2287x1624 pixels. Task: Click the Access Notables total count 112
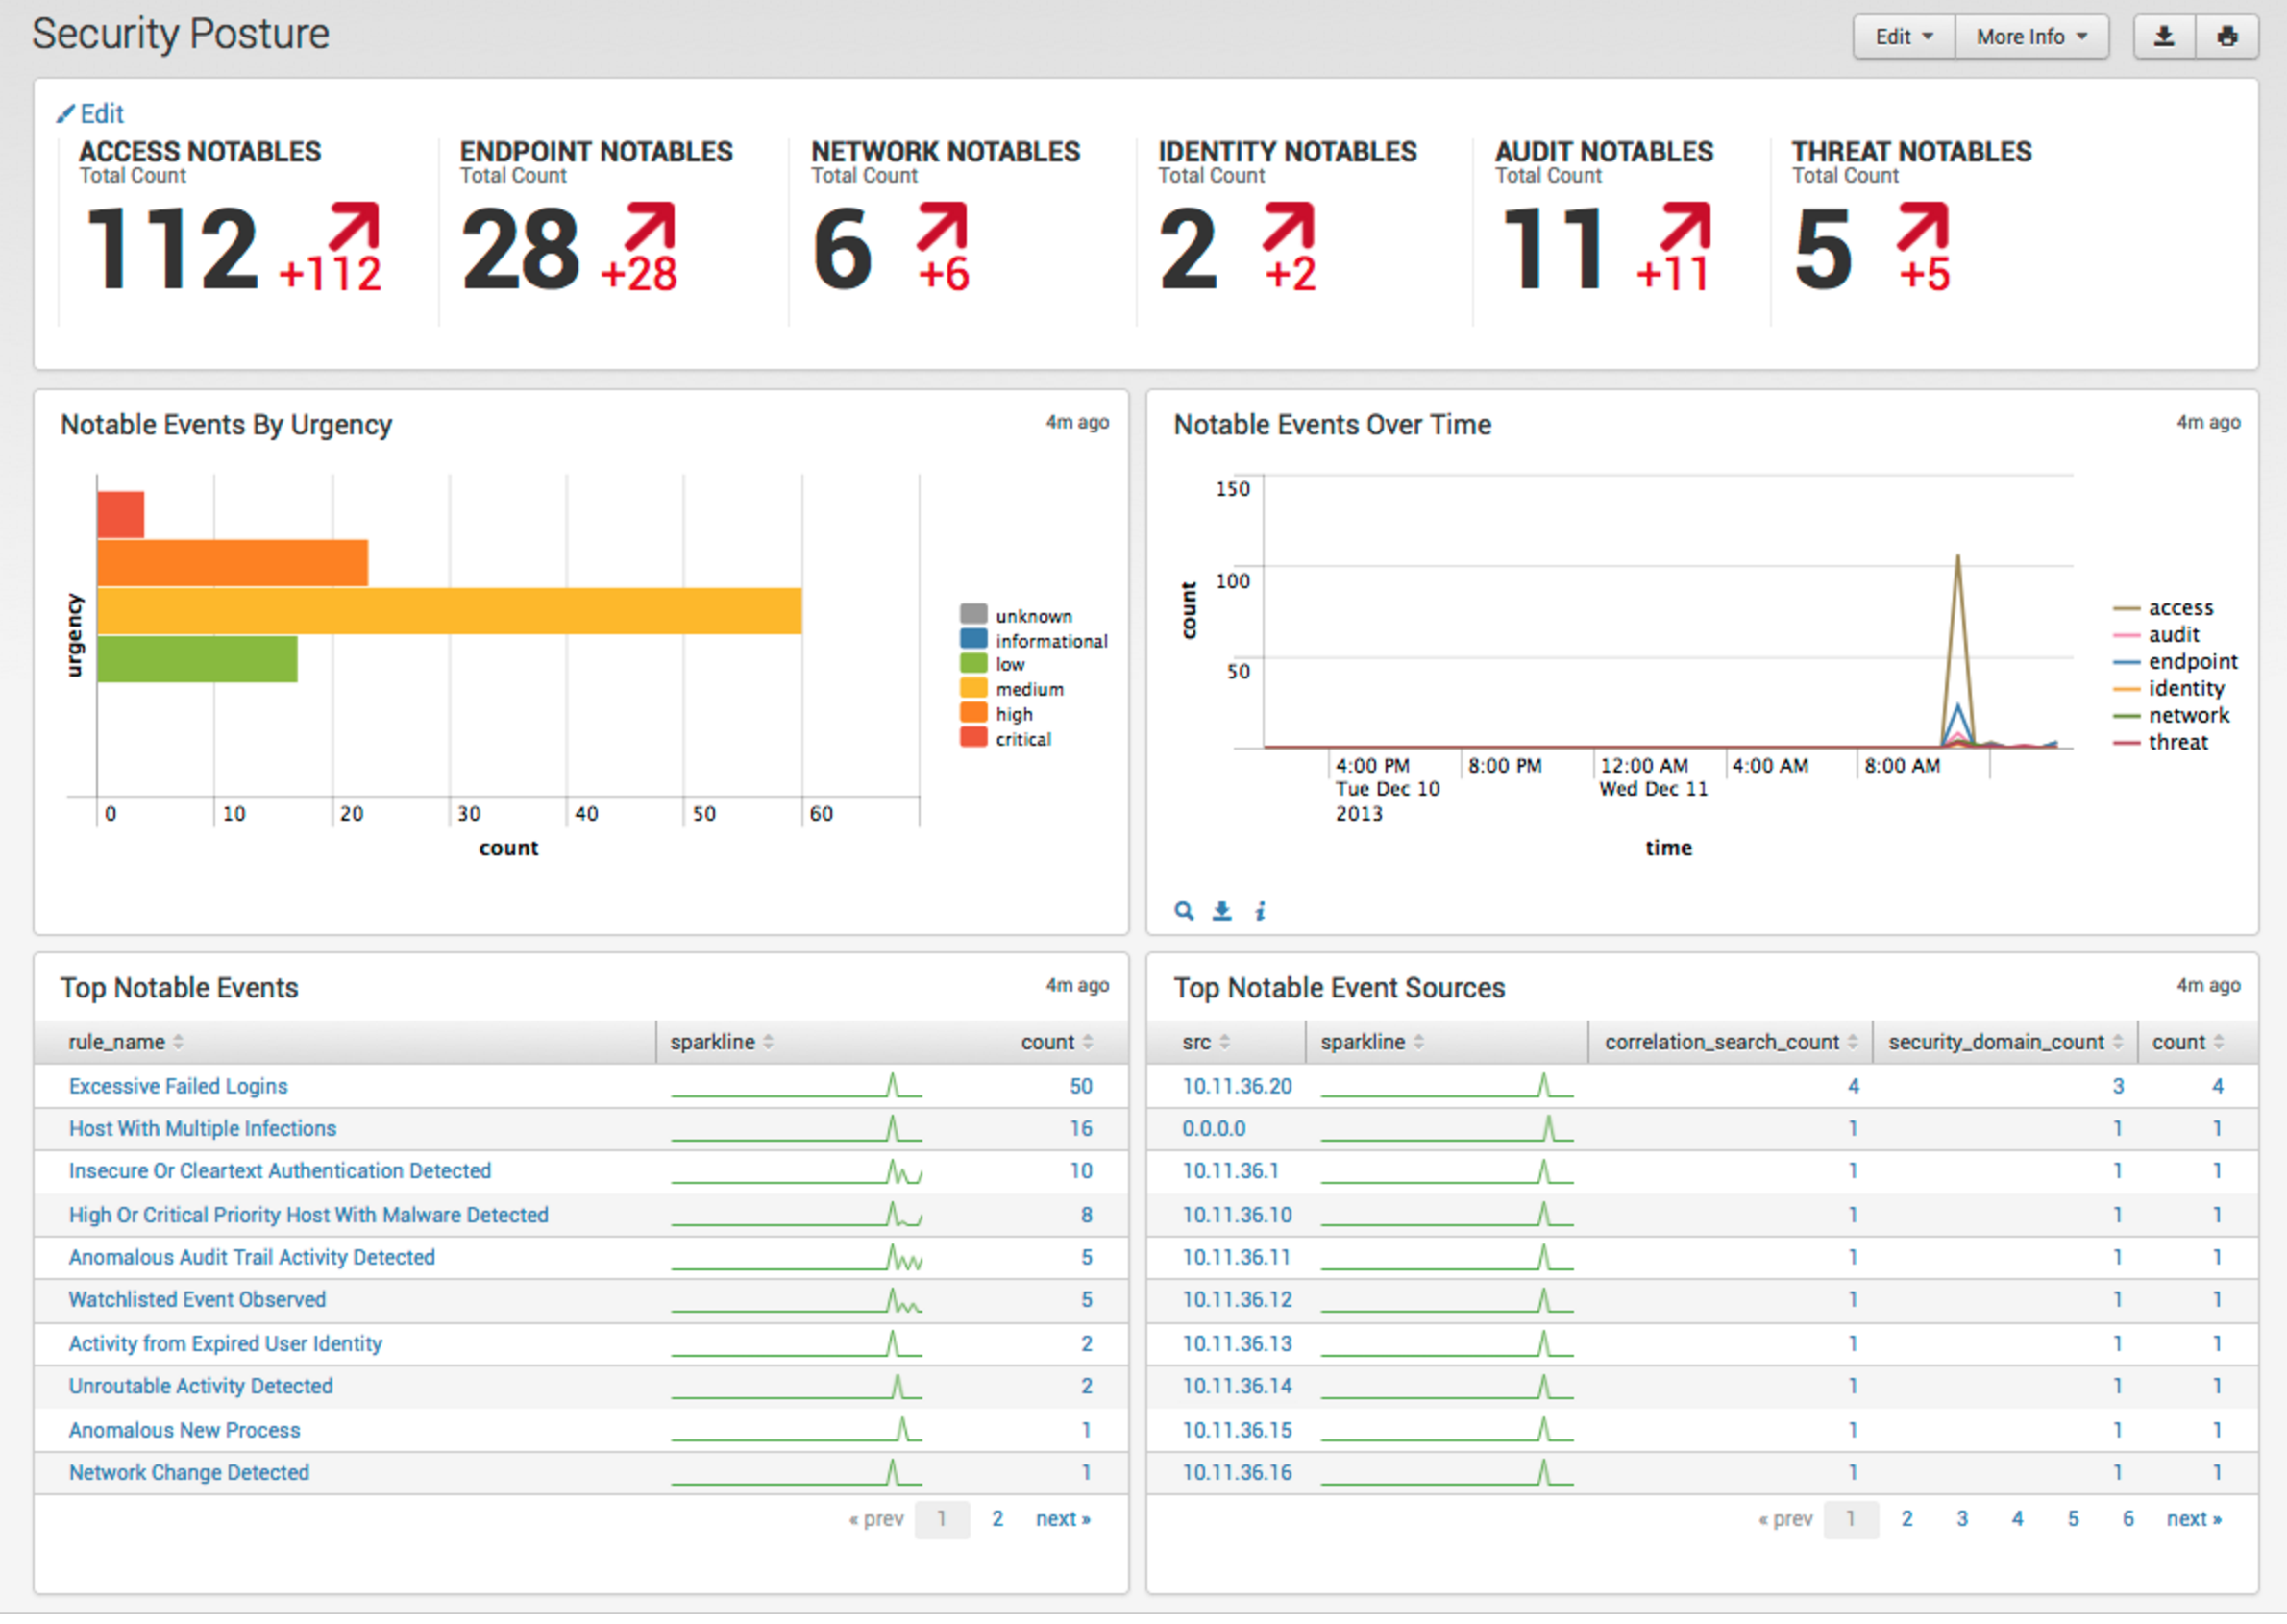coord(173,247)
